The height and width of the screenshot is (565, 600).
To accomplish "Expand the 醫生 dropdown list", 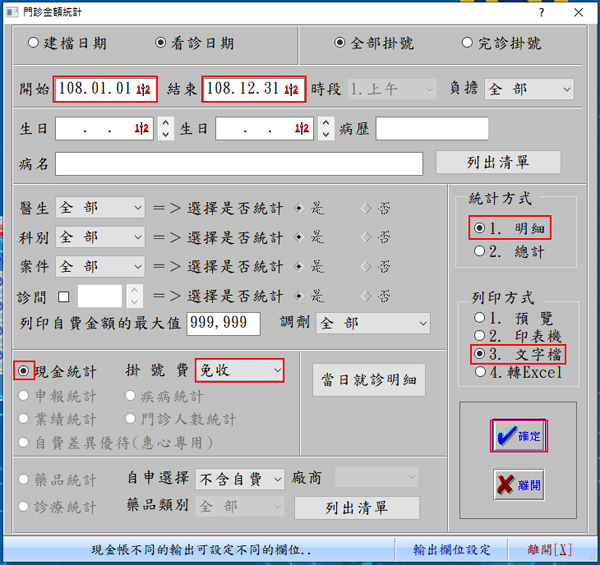I will 100,208.
